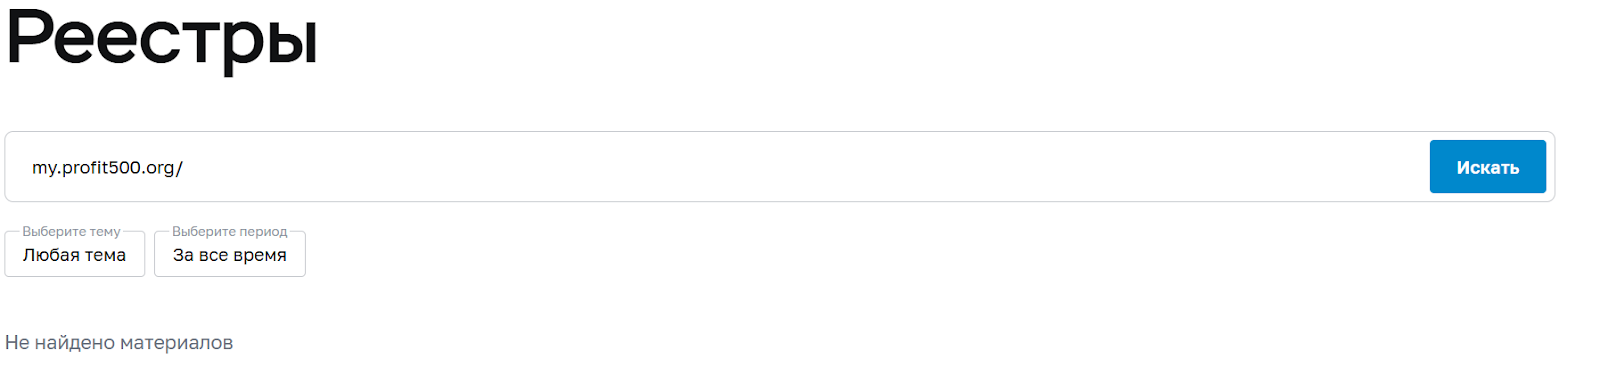Click the word тема in the topic selector

pos(105,255)
